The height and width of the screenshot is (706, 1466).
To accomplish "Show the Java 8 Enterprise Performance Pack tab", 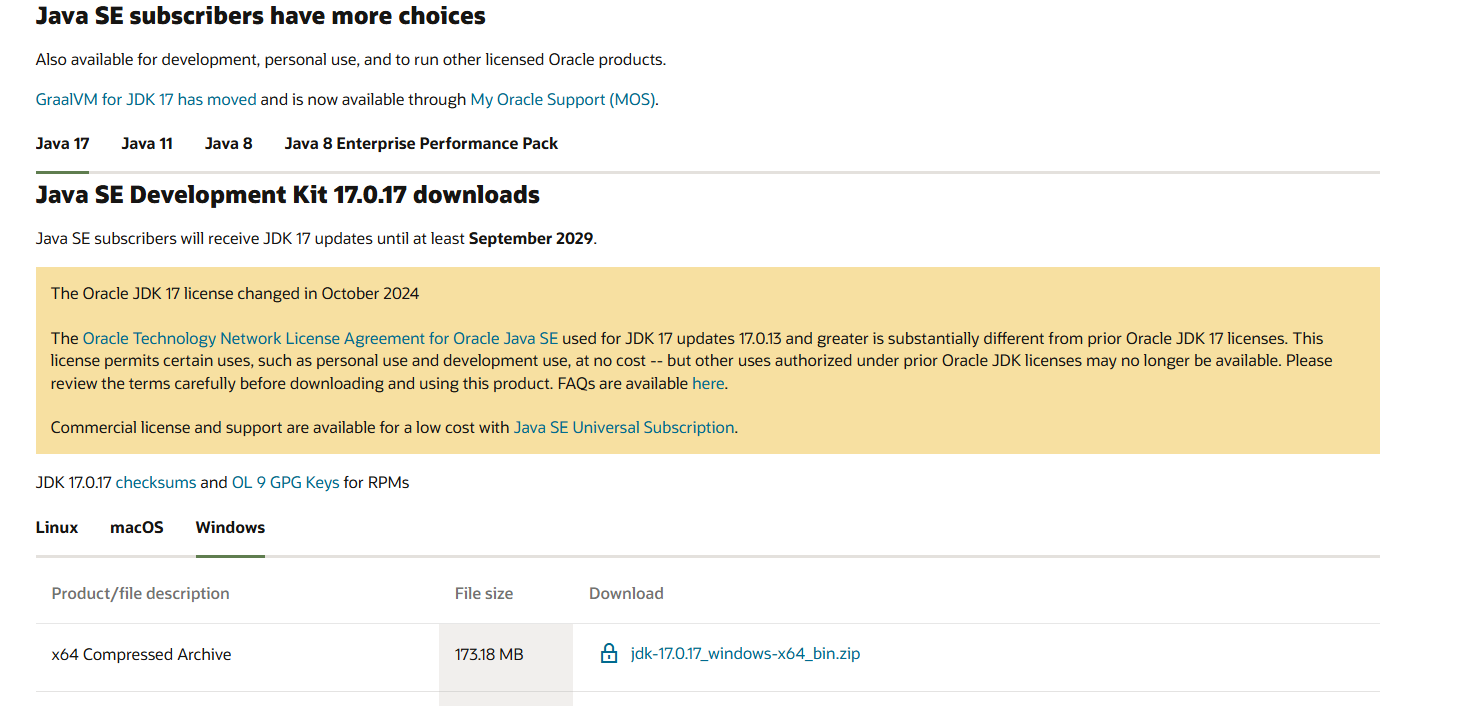I will tap(421, 143).
